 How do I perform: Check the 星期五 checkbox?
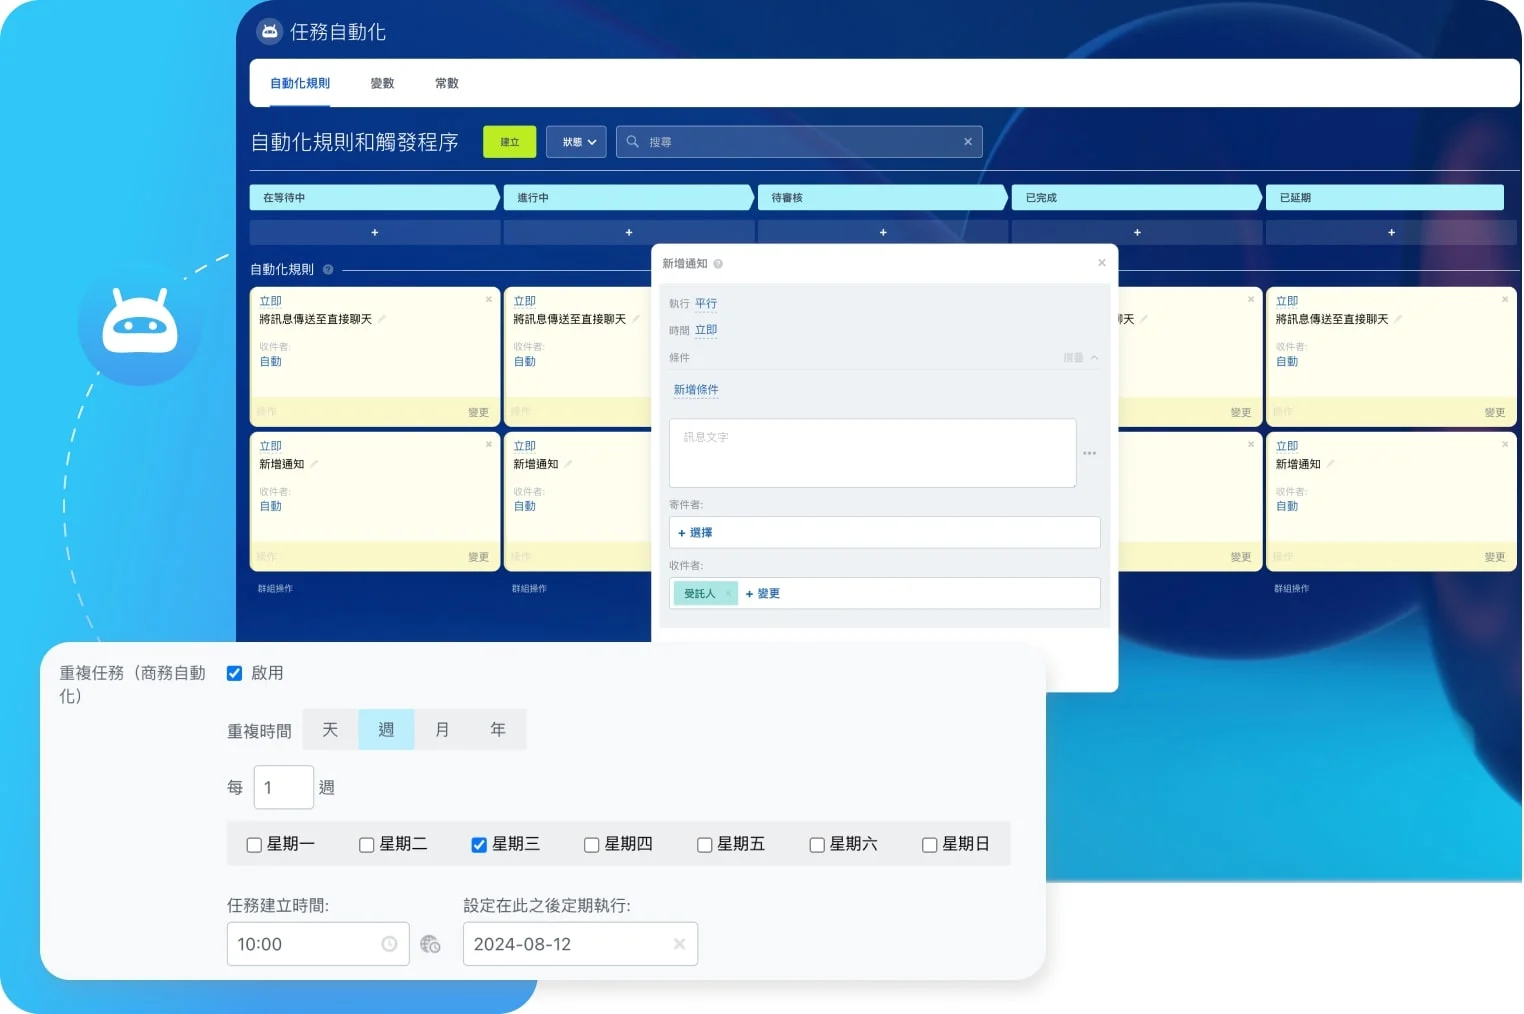click(x=704, y=844)
